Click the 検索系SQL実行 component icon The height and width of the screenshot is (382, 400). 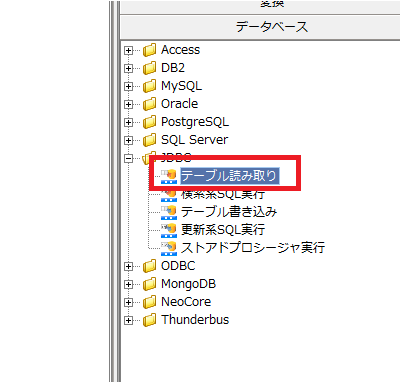169,196
